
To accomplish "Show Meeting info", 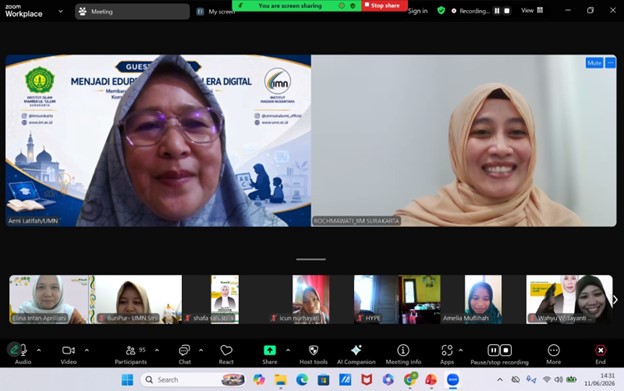I will pos(403,353).
